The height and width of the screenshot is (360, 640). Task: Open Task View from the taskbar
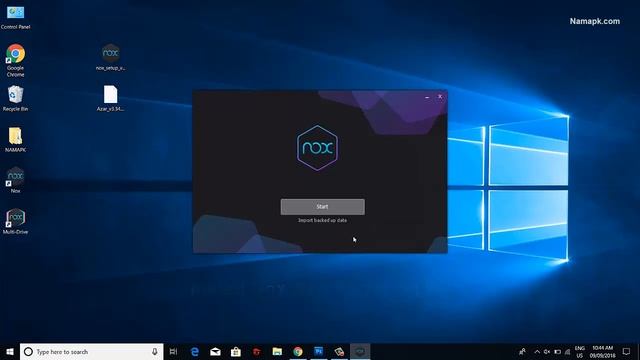(173, 351)
